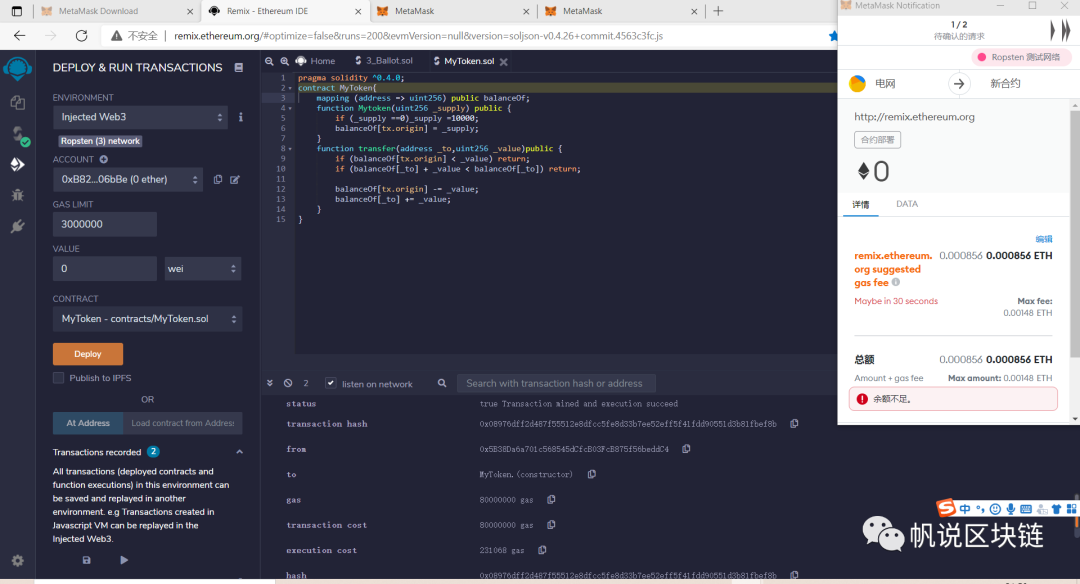Open browser tab actions icon at top-left
The height and width of the screenshot is (584, 1080).
pyautogui.click(x=17, y=11)
